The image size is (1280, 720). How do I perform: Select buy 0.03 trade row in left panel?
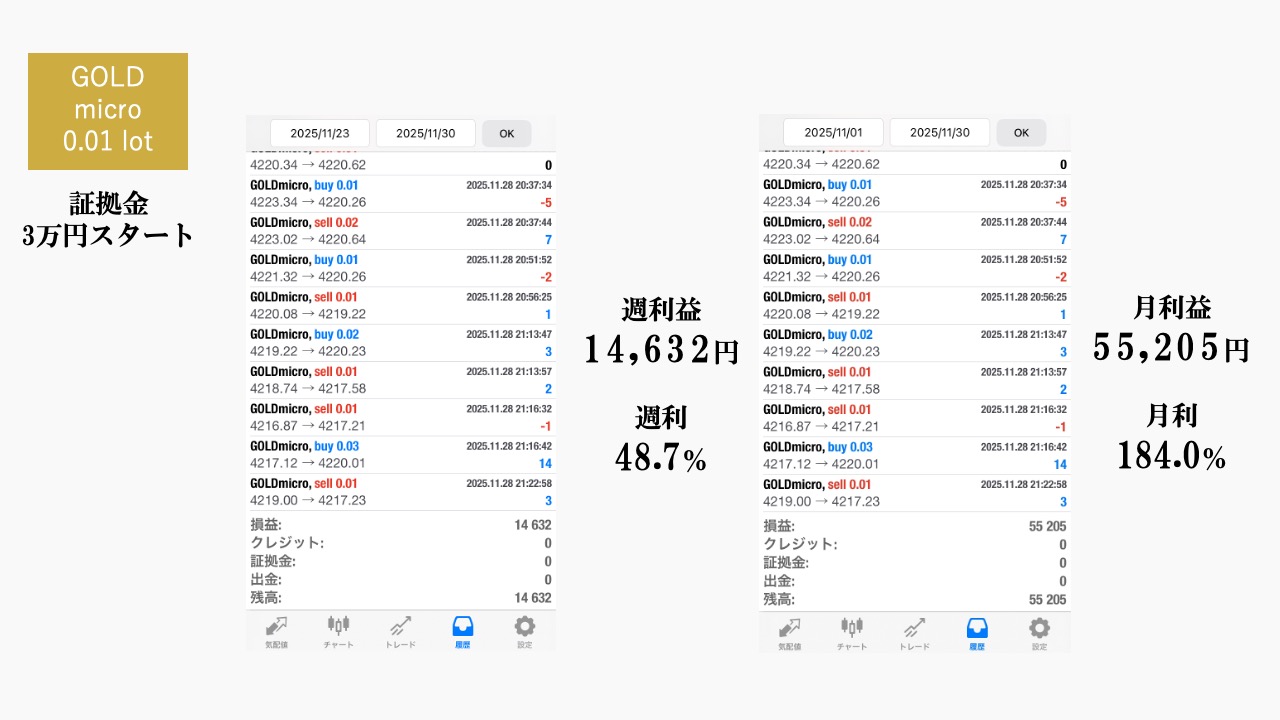tap(400, 455)
